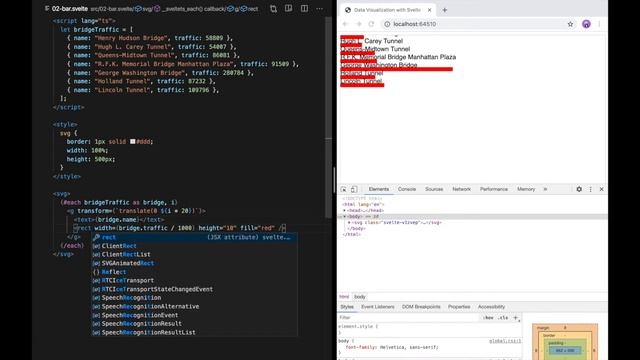
Task: Click the 02-bar.svelte editor tab title
Action: [x=69, y=9]
